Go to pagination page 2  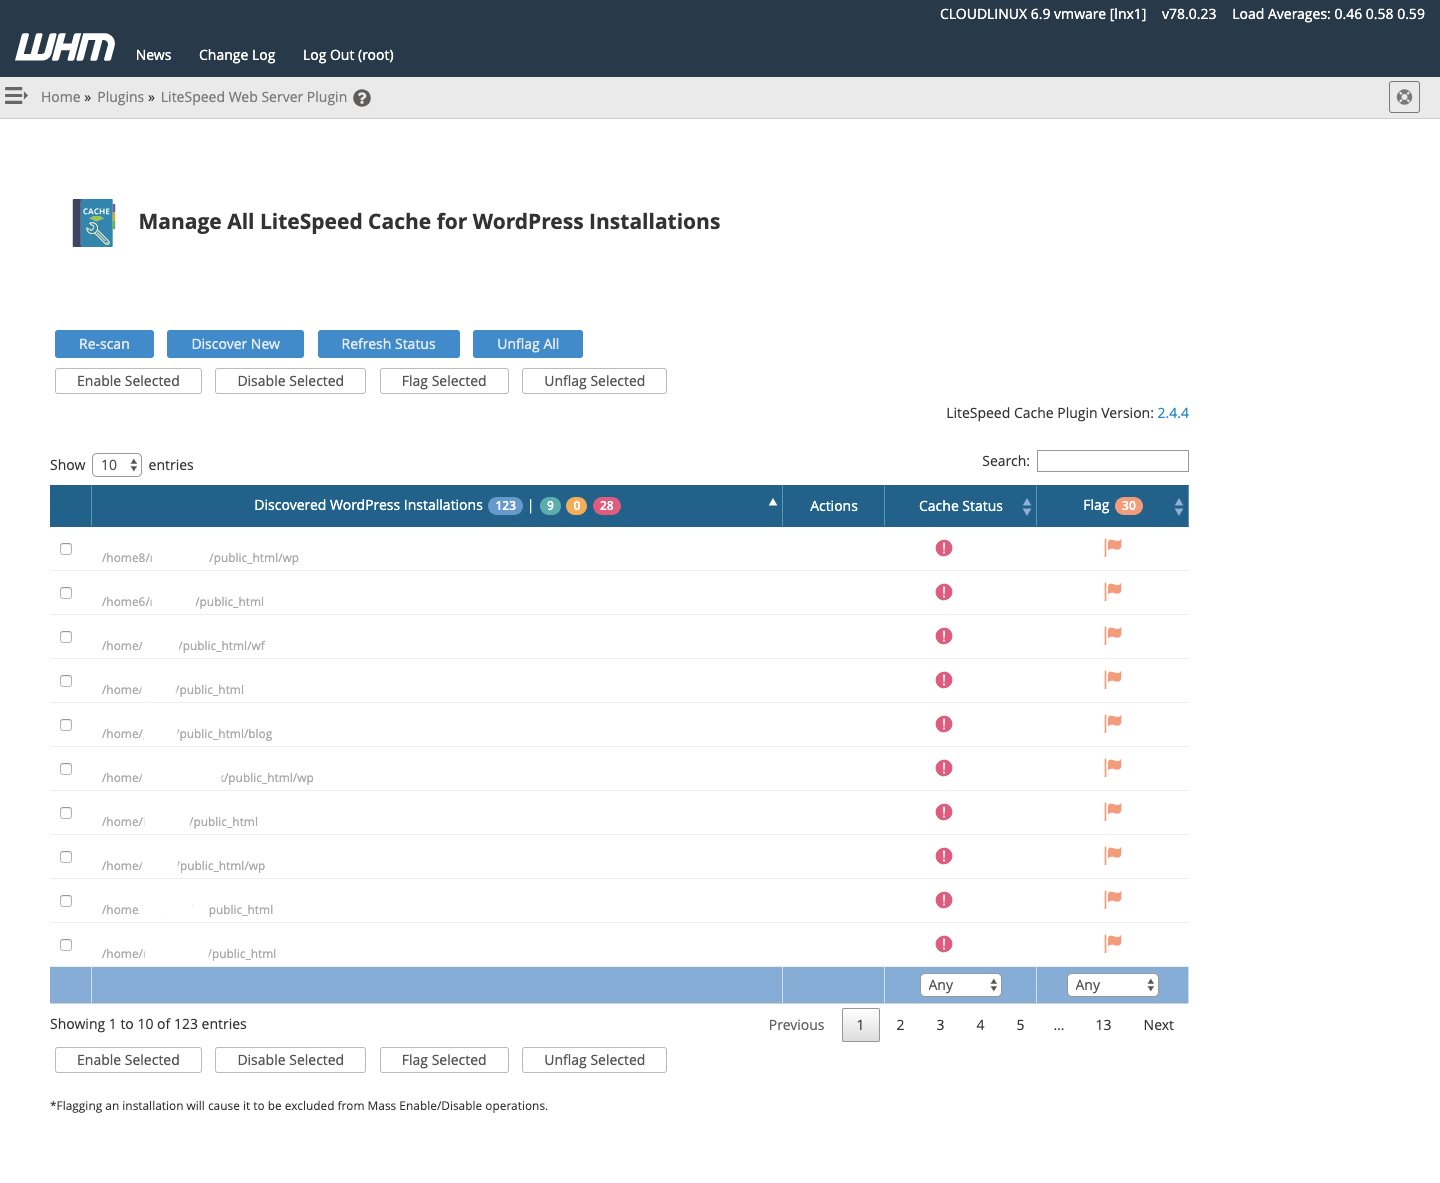[x=900, y=1025]
